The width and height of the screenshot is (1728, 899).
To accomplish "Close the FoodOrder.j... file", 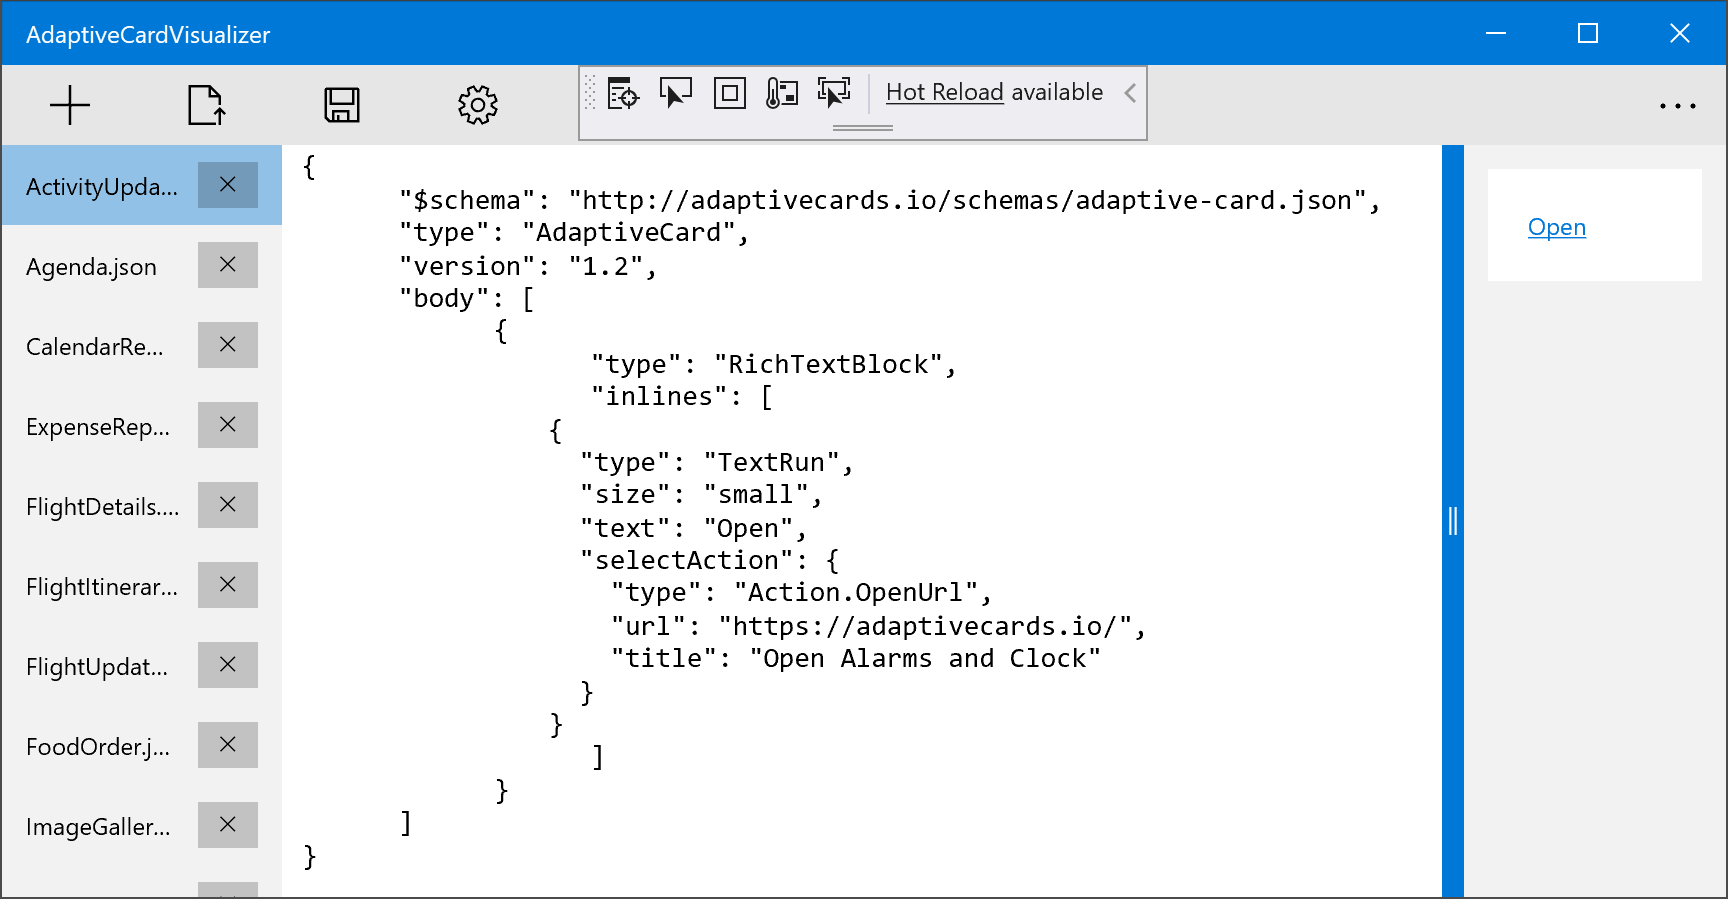I will tap(228, 745).
